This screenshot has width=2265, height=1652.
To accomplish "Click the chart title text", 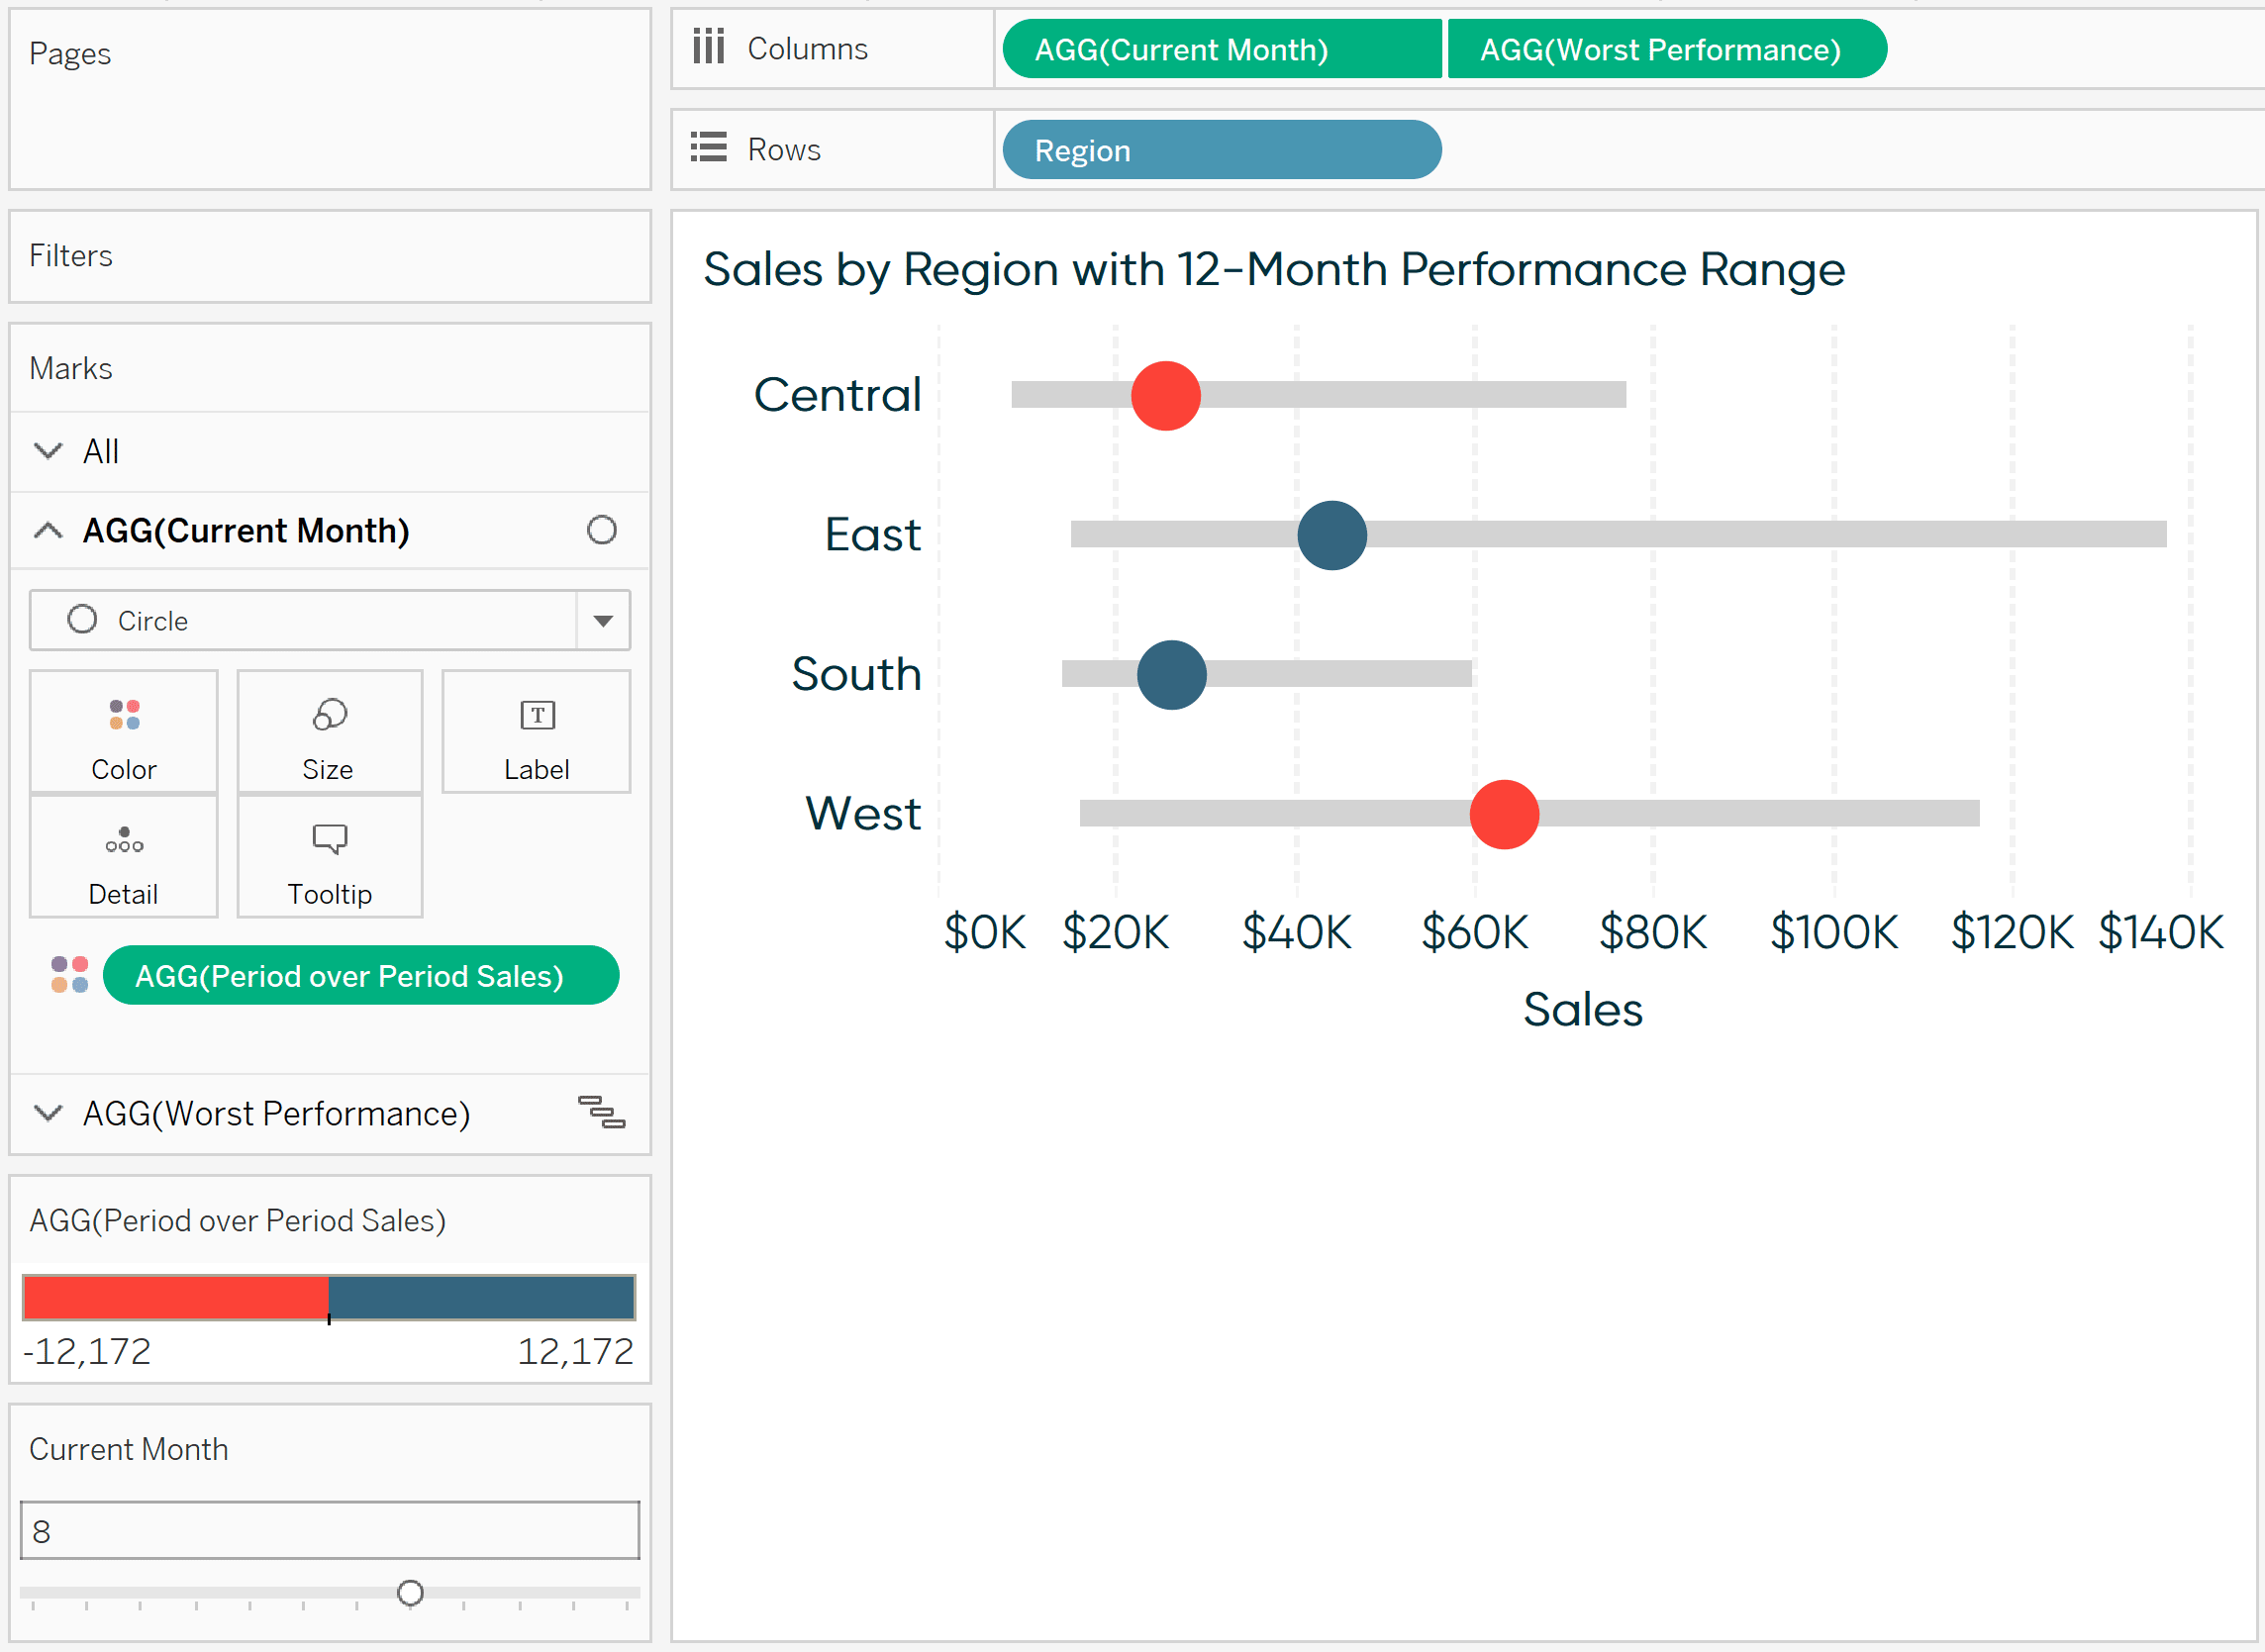I will (x=1273, y=269).
